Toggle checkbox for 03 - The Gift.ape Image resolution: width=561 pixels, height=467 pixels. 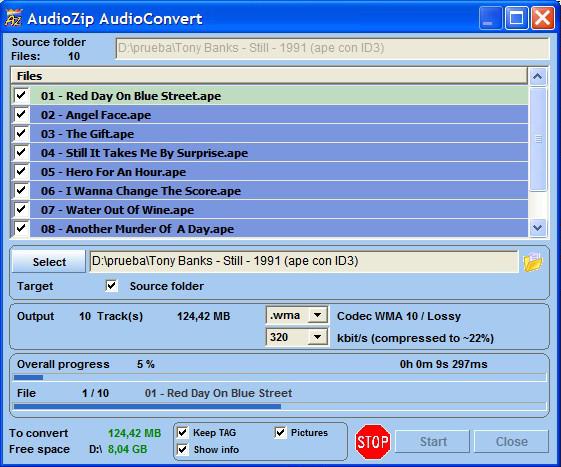point(21,133)
